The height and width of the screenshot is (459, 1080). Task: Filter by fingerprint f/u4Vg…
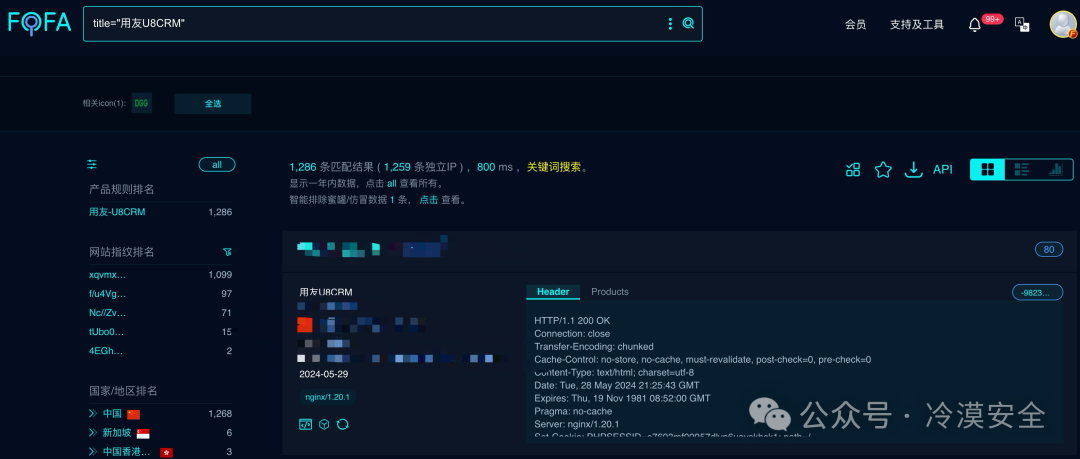click(x=107, y=294)
